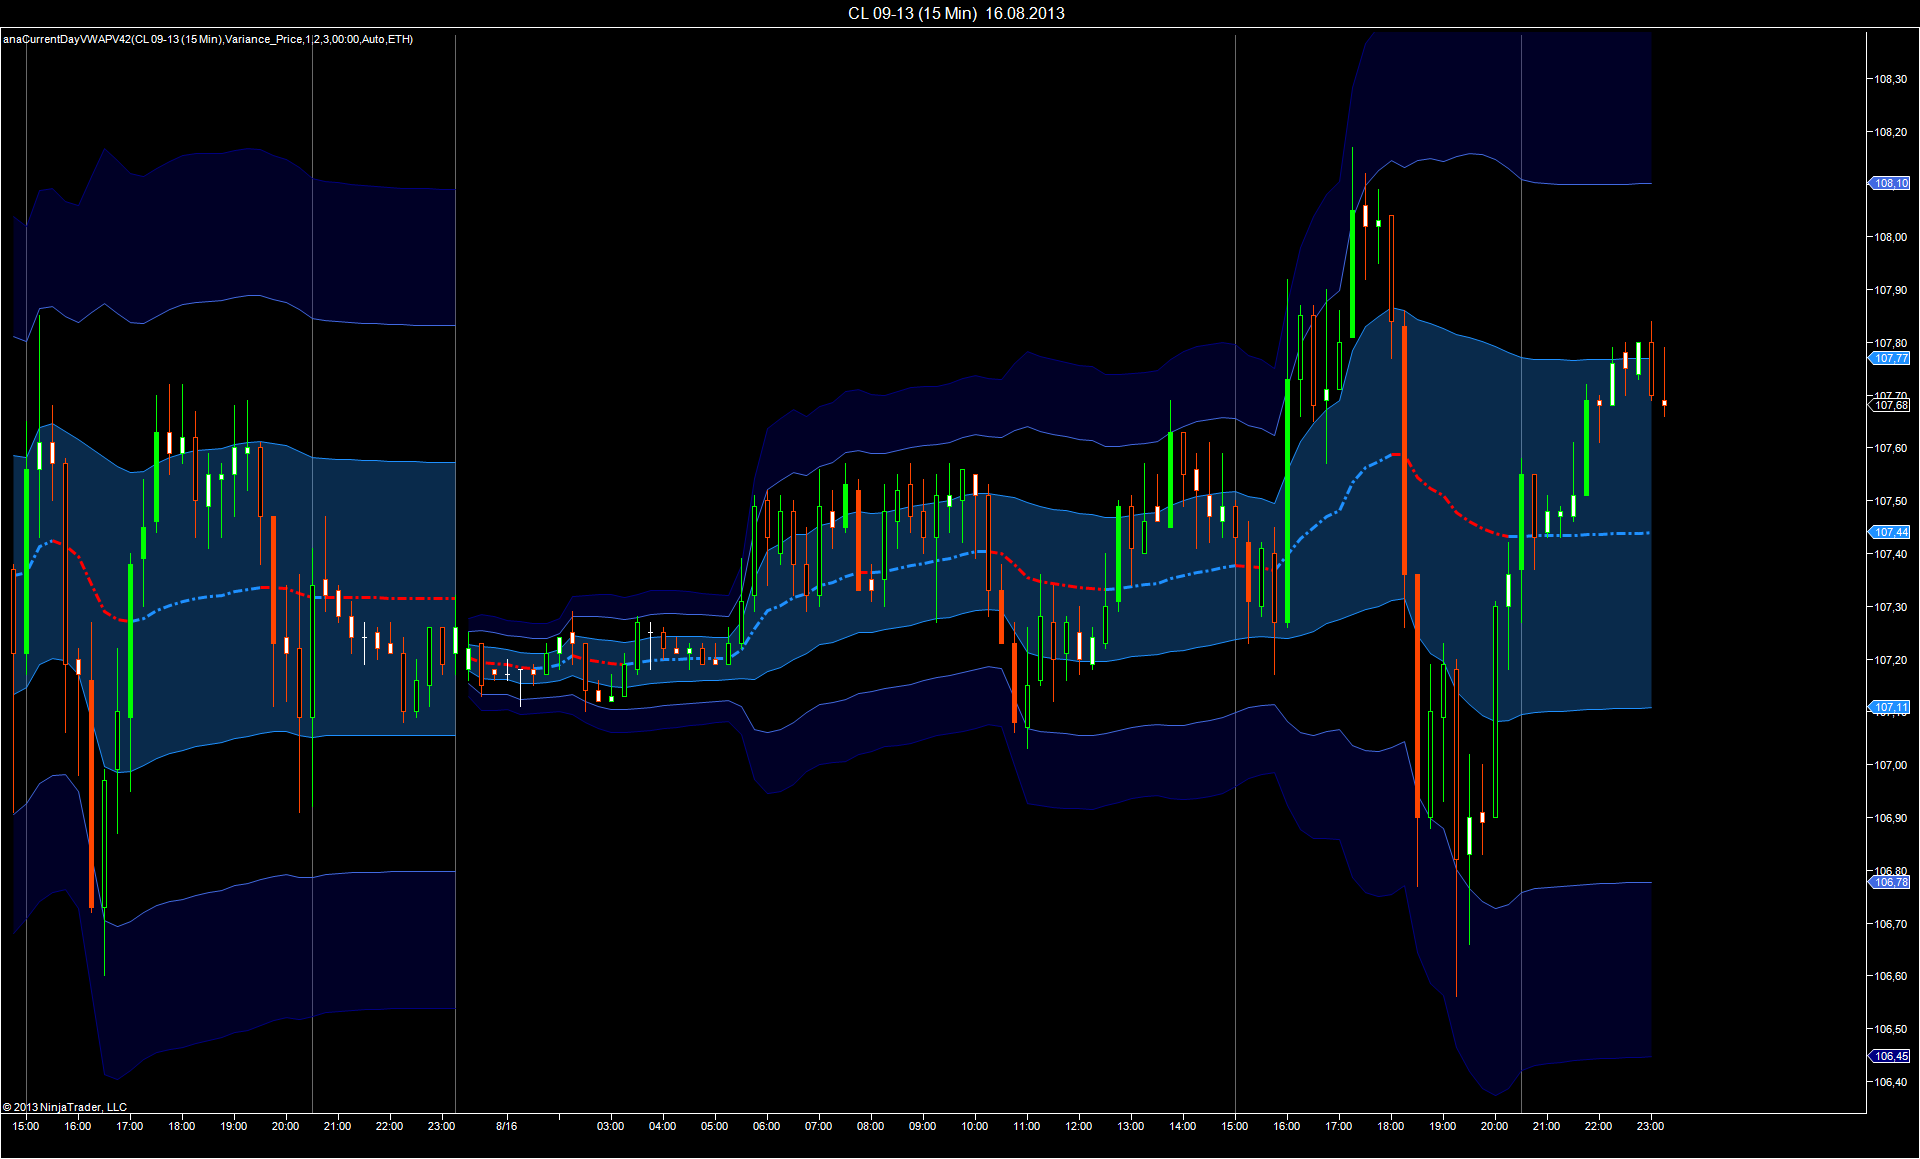Viewport: 1920px width, 1159px height.
Task: Click the 108,30 price axis label
Action: click(x=1890, y=79)
